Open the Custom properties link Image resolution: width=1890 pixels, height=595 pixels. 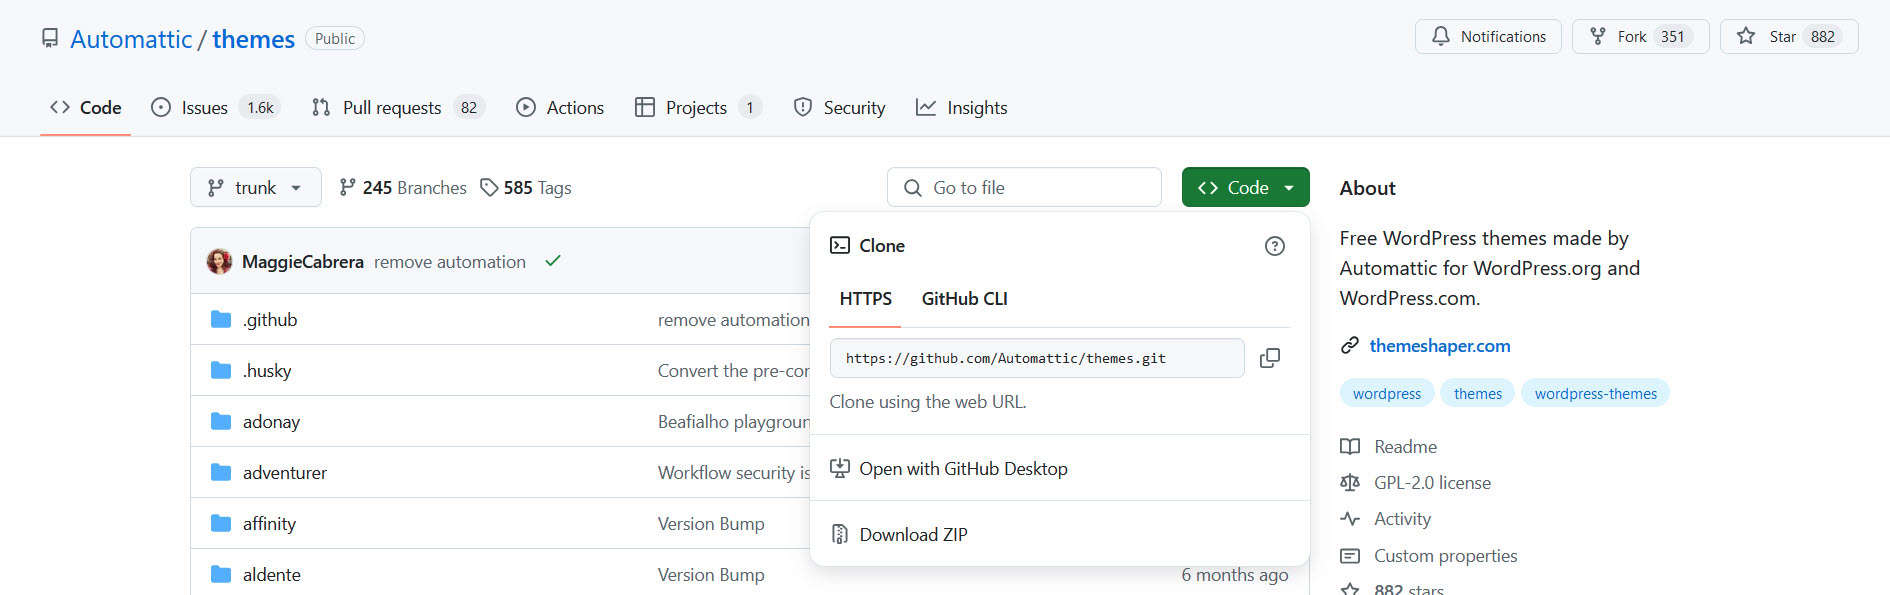point(1445,555)
